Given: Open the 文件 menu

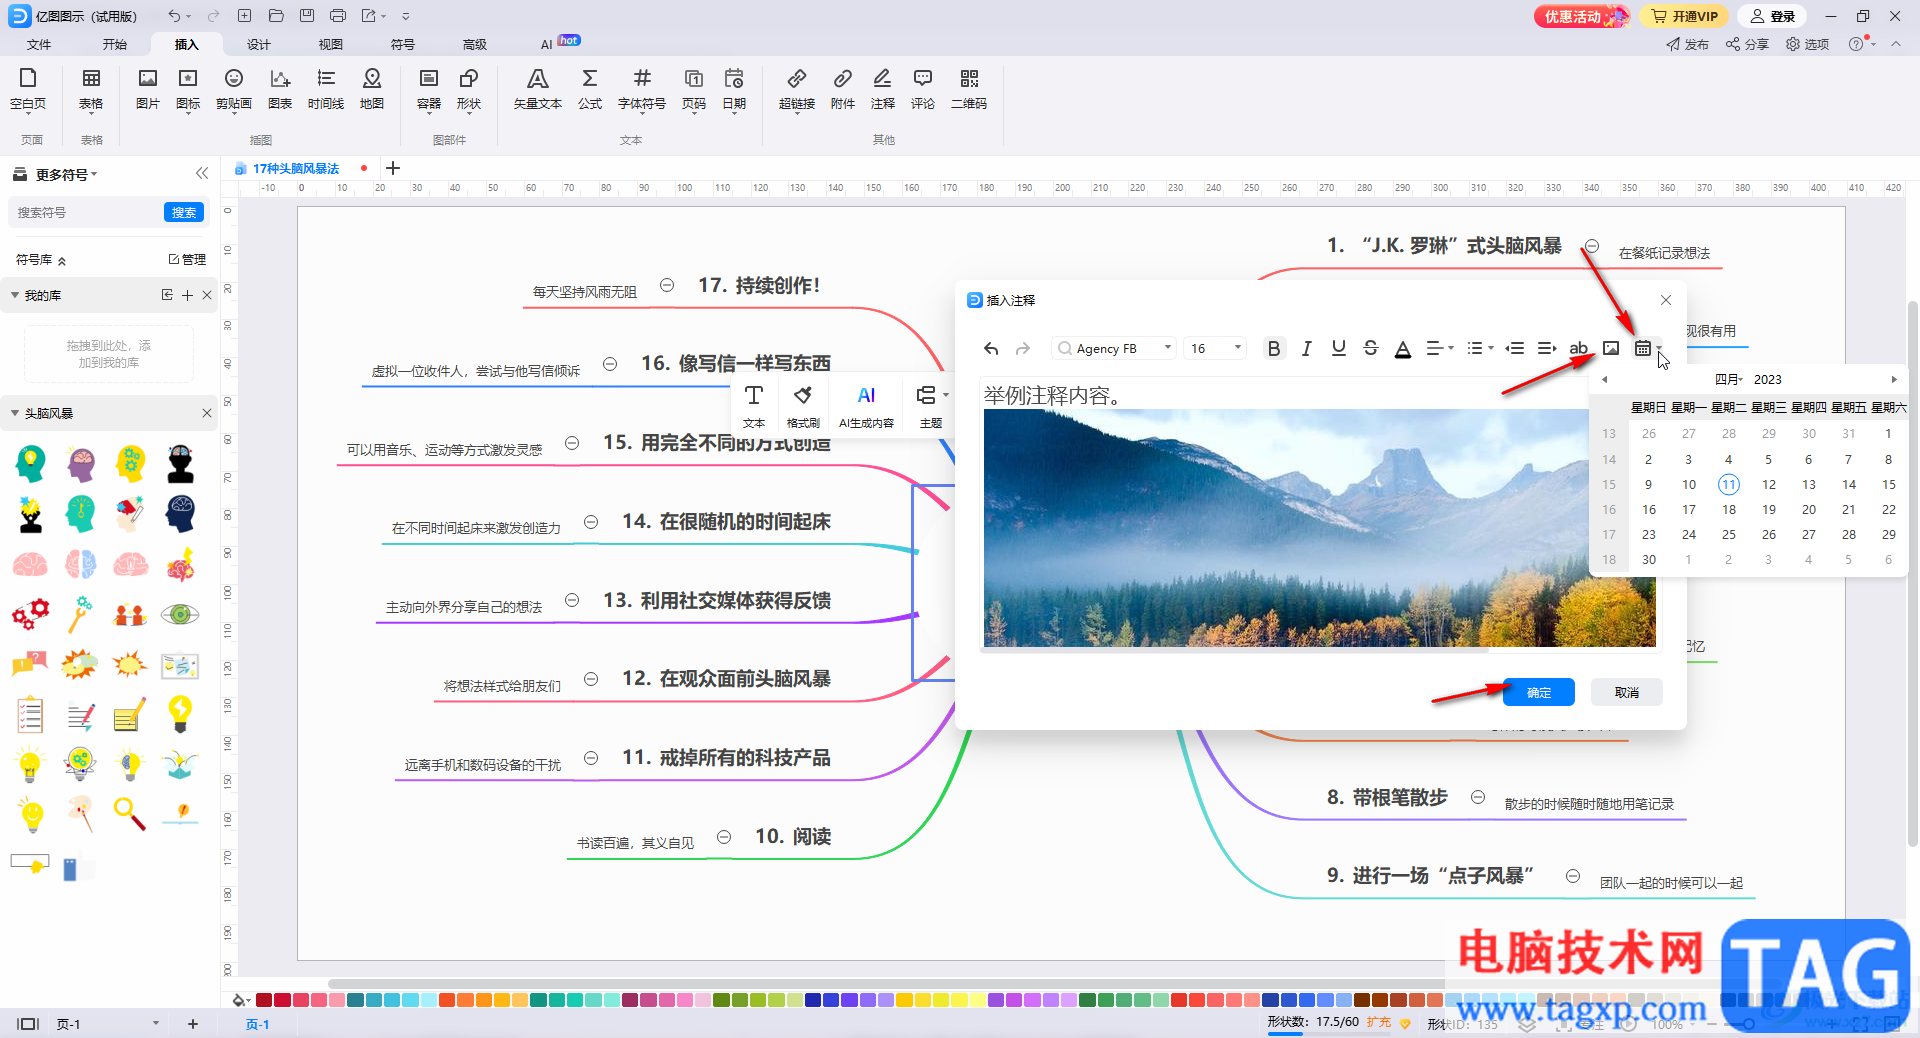Looking at the screenshot, I should coord(39,44).
